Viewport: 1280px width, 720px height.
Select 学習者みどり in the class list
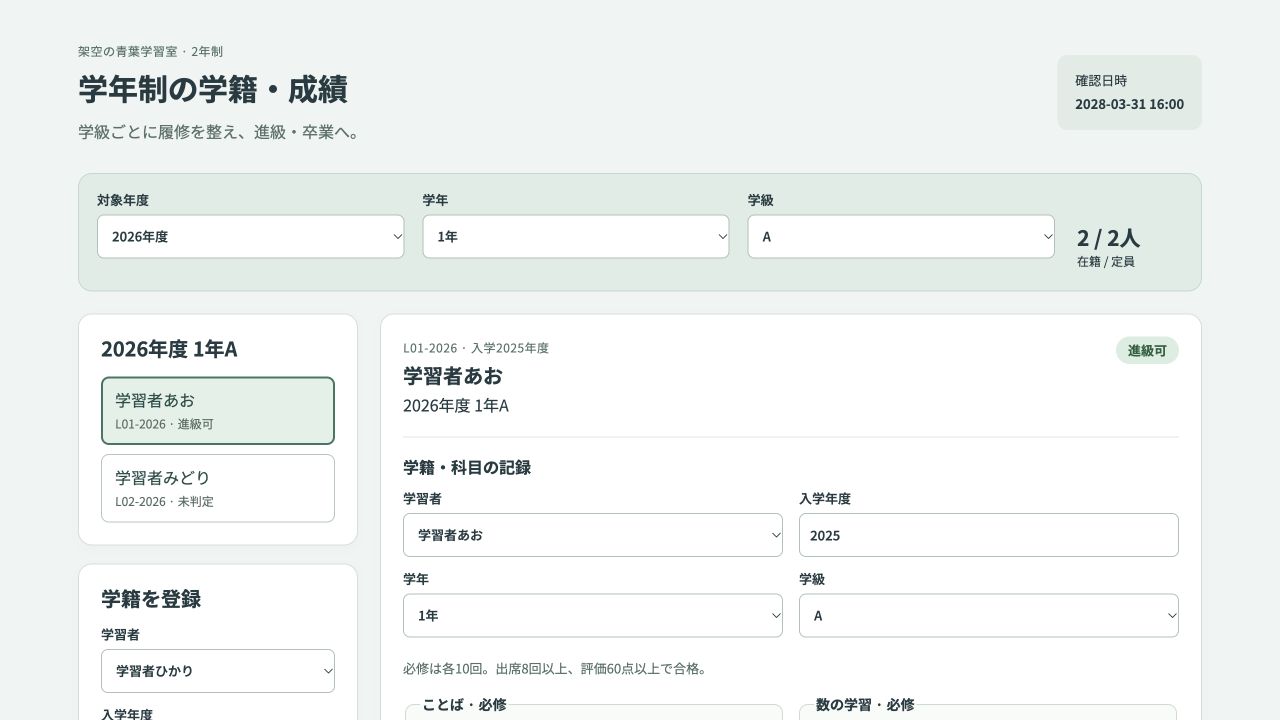[218, 489]
